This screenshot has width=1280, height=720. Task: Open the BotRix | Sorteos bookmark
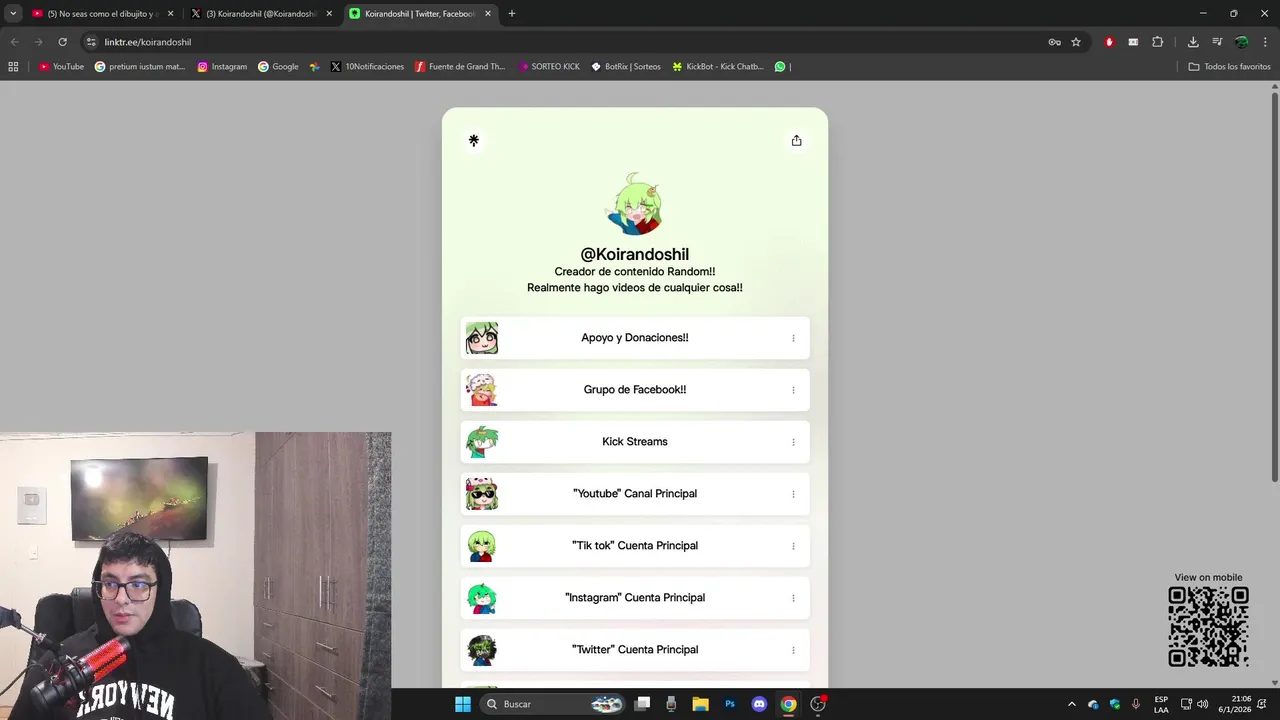point(626,67)
